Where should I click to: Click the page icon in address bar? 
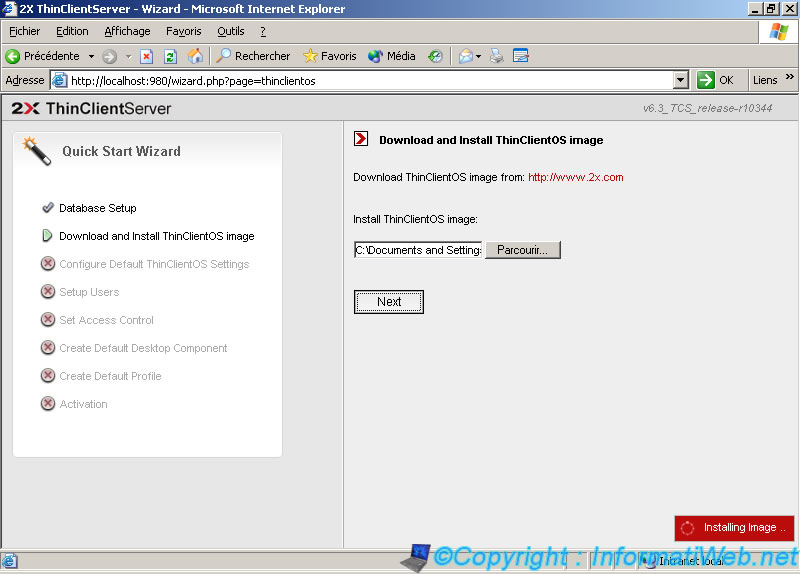coord(60,80)
